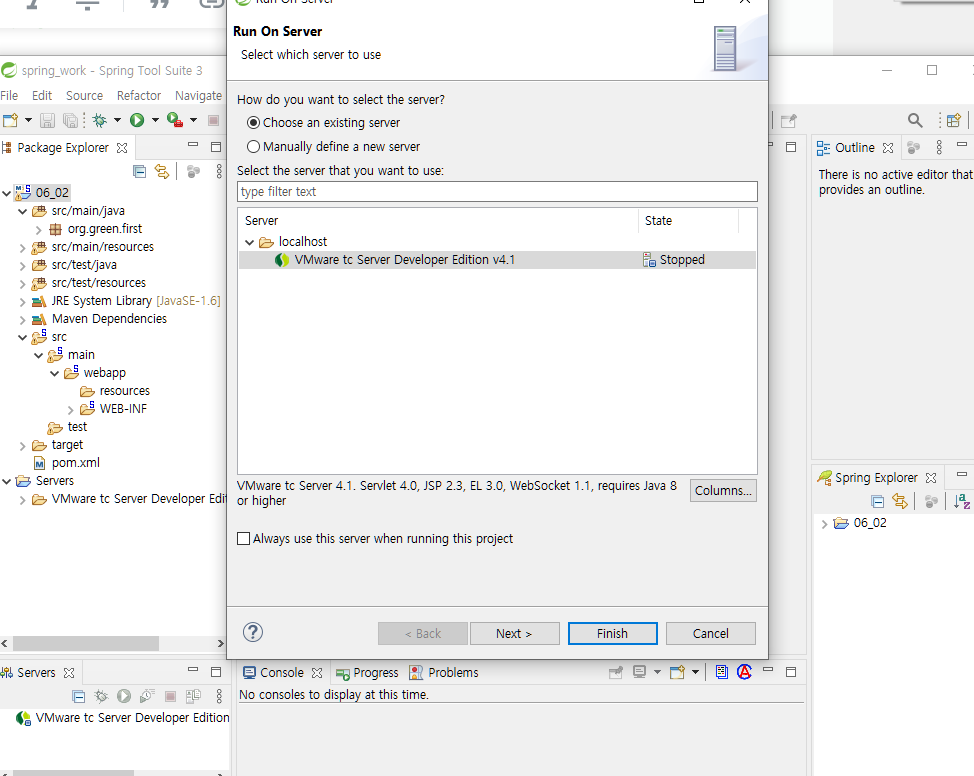Switch to the Problems tab
Viewport: 974px width, 776px height.
pyautogui.click(x=444, y=673)
